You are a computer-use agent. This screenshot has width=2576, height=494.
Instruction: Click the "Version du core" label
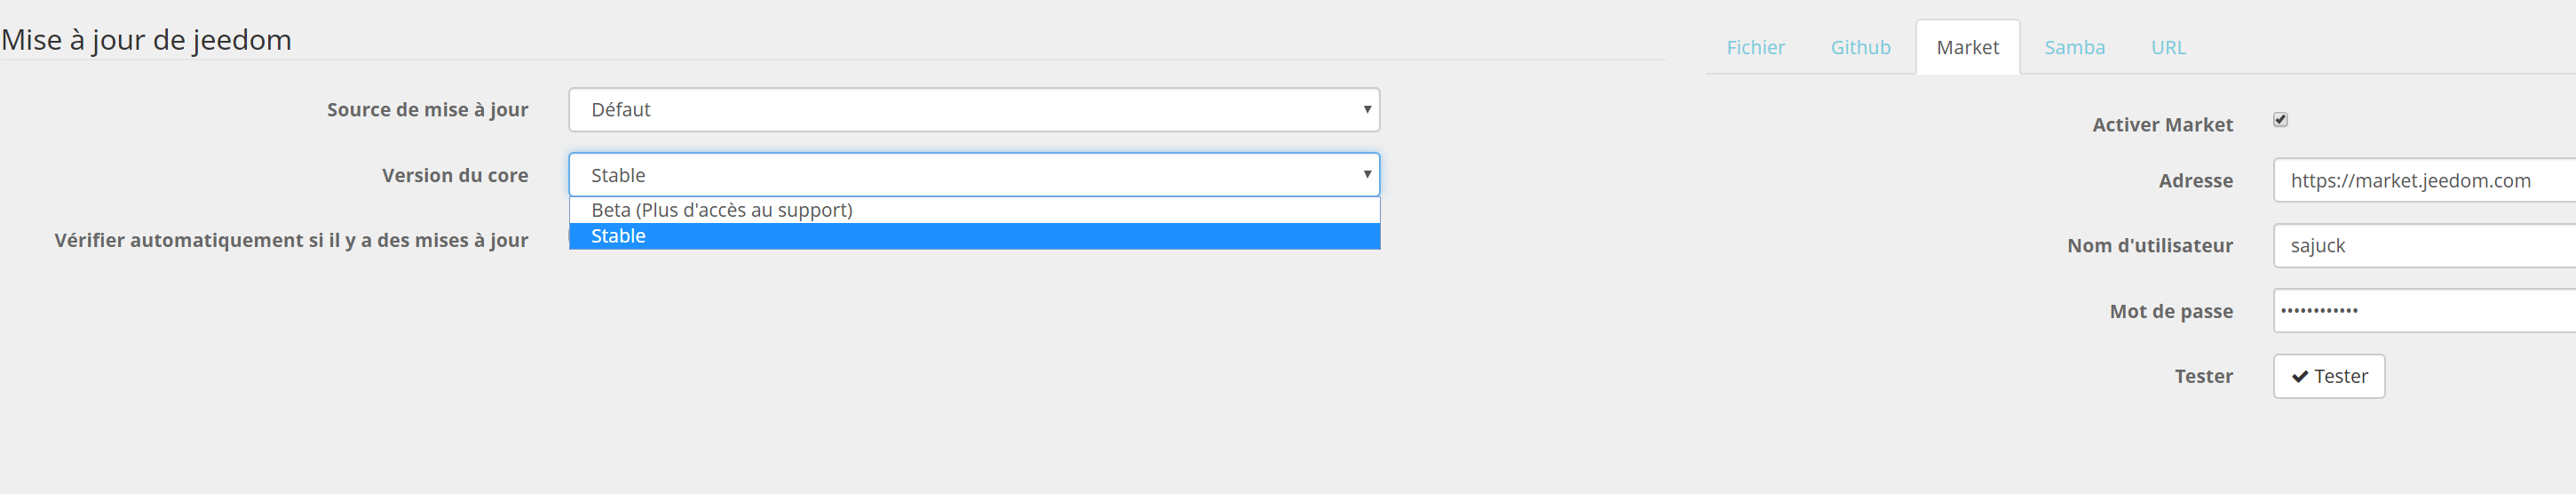454,176
